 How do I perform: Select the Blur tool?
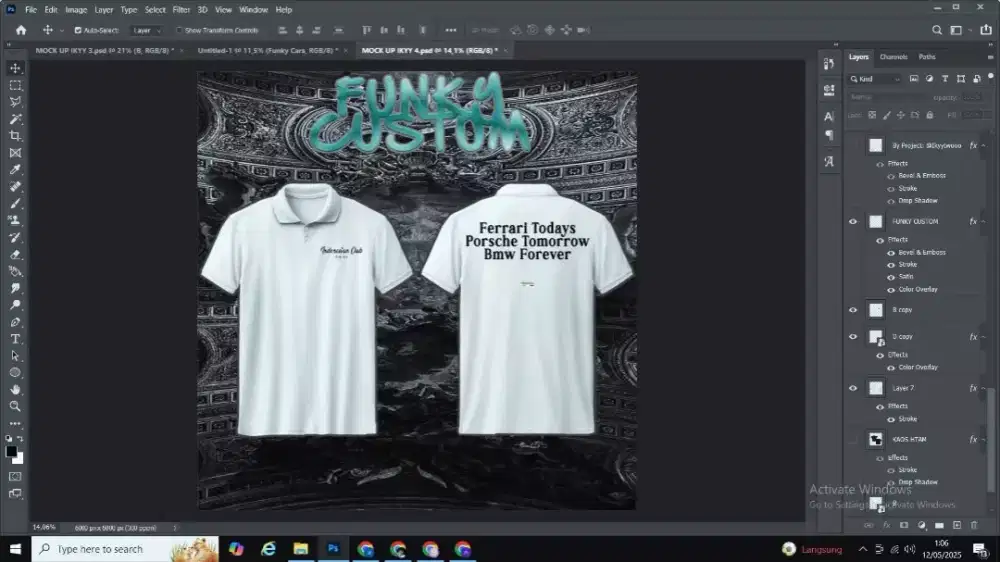coord(15,288)
